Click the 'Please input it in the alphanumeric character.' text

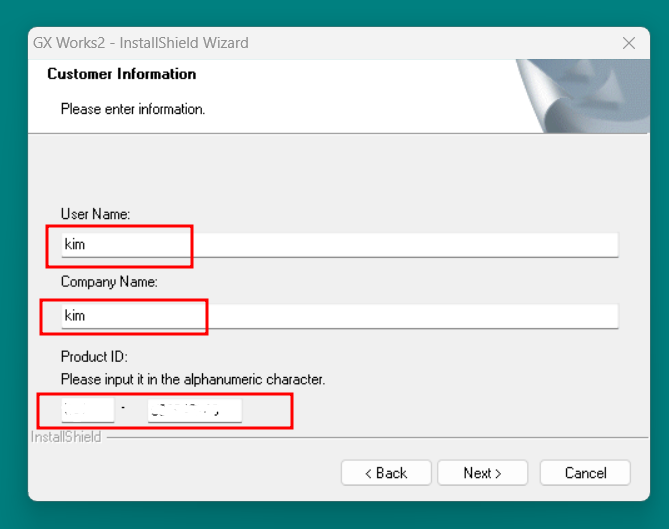[x=193, y=379]
